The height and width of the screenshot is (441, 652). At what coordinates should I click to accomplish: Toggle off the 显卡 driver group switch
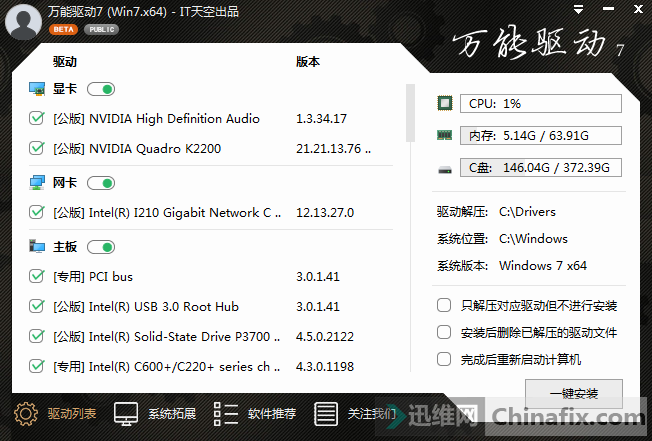pyautogui.click(x=101, y=89)
